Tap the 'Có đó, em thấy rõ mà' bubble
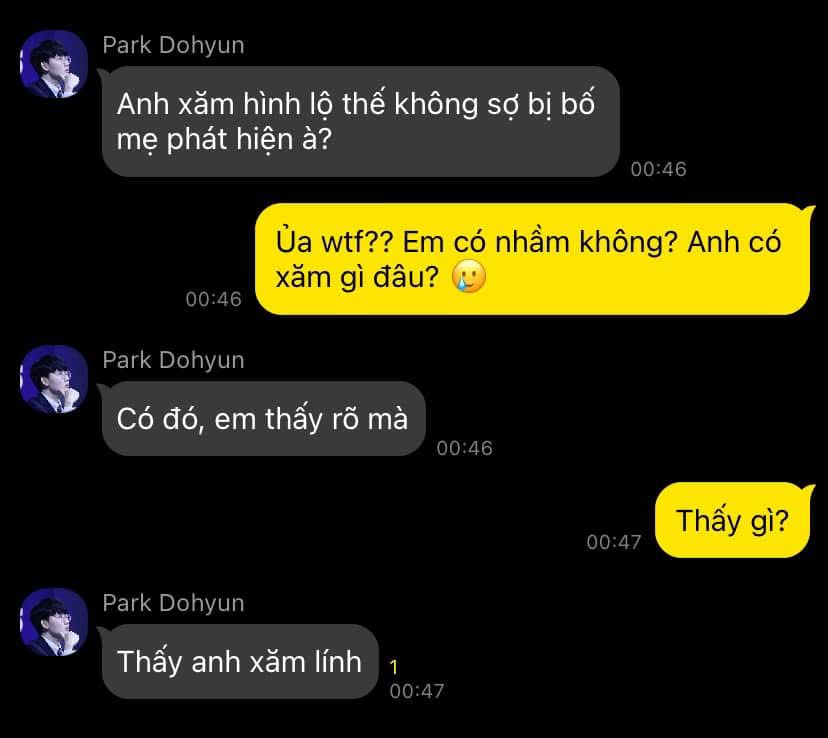Screen dimensions: 828x738 tap(264, 419)
